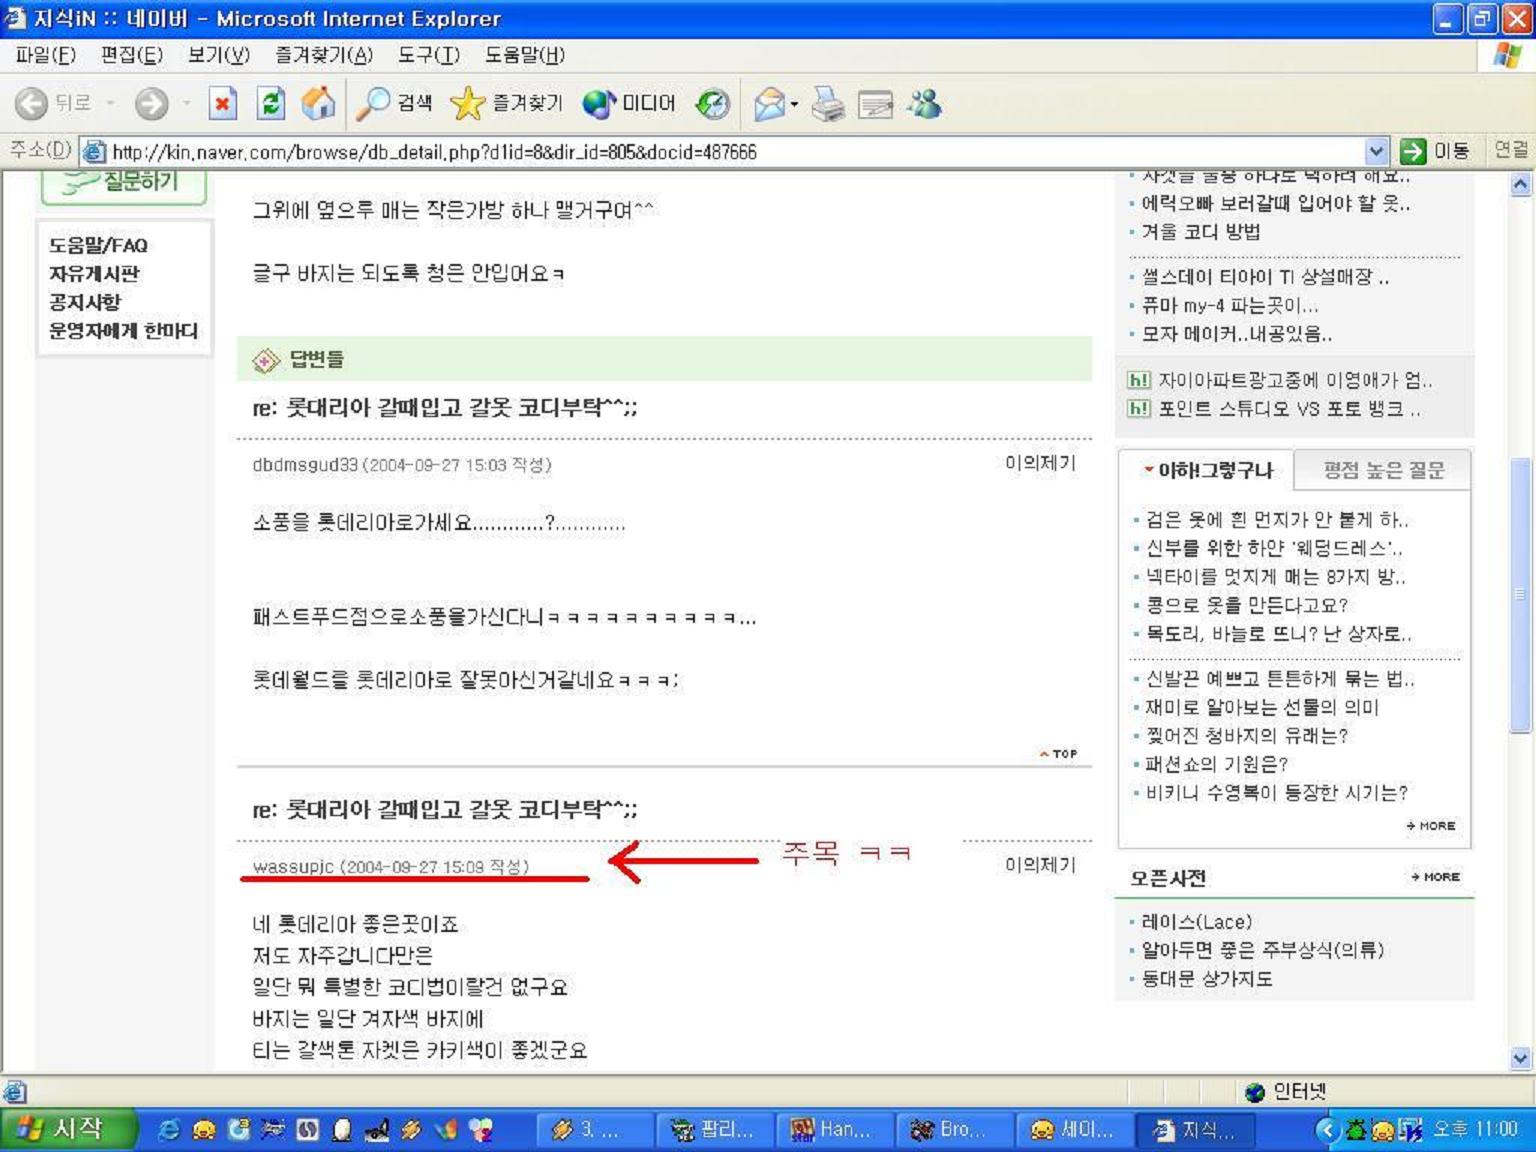The image size is (1536, 1152).
Task: Open the 자유게시판 sidebar link
Action: [94, 273]
